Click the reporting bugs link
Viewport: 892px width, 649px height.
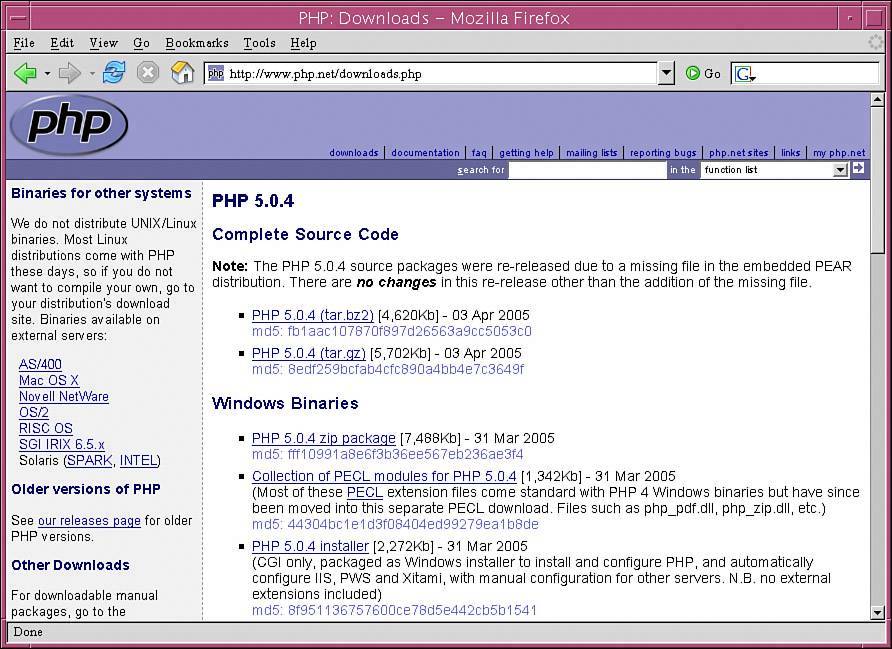(x=663, y=152)
